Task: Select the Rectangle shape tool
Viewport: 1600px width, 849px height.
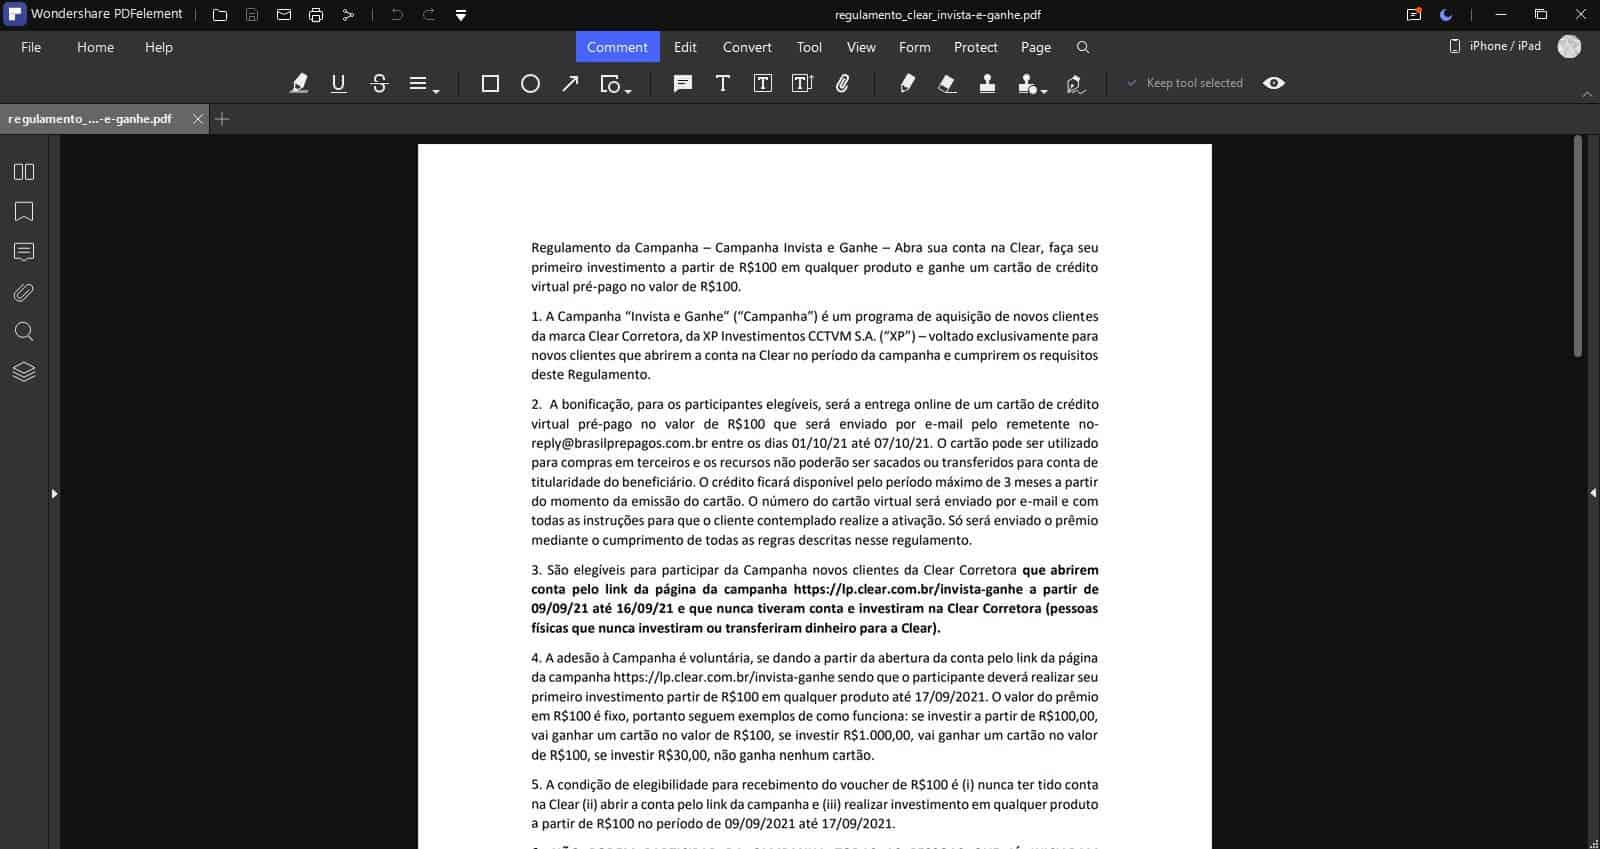Action: point(490,83)
